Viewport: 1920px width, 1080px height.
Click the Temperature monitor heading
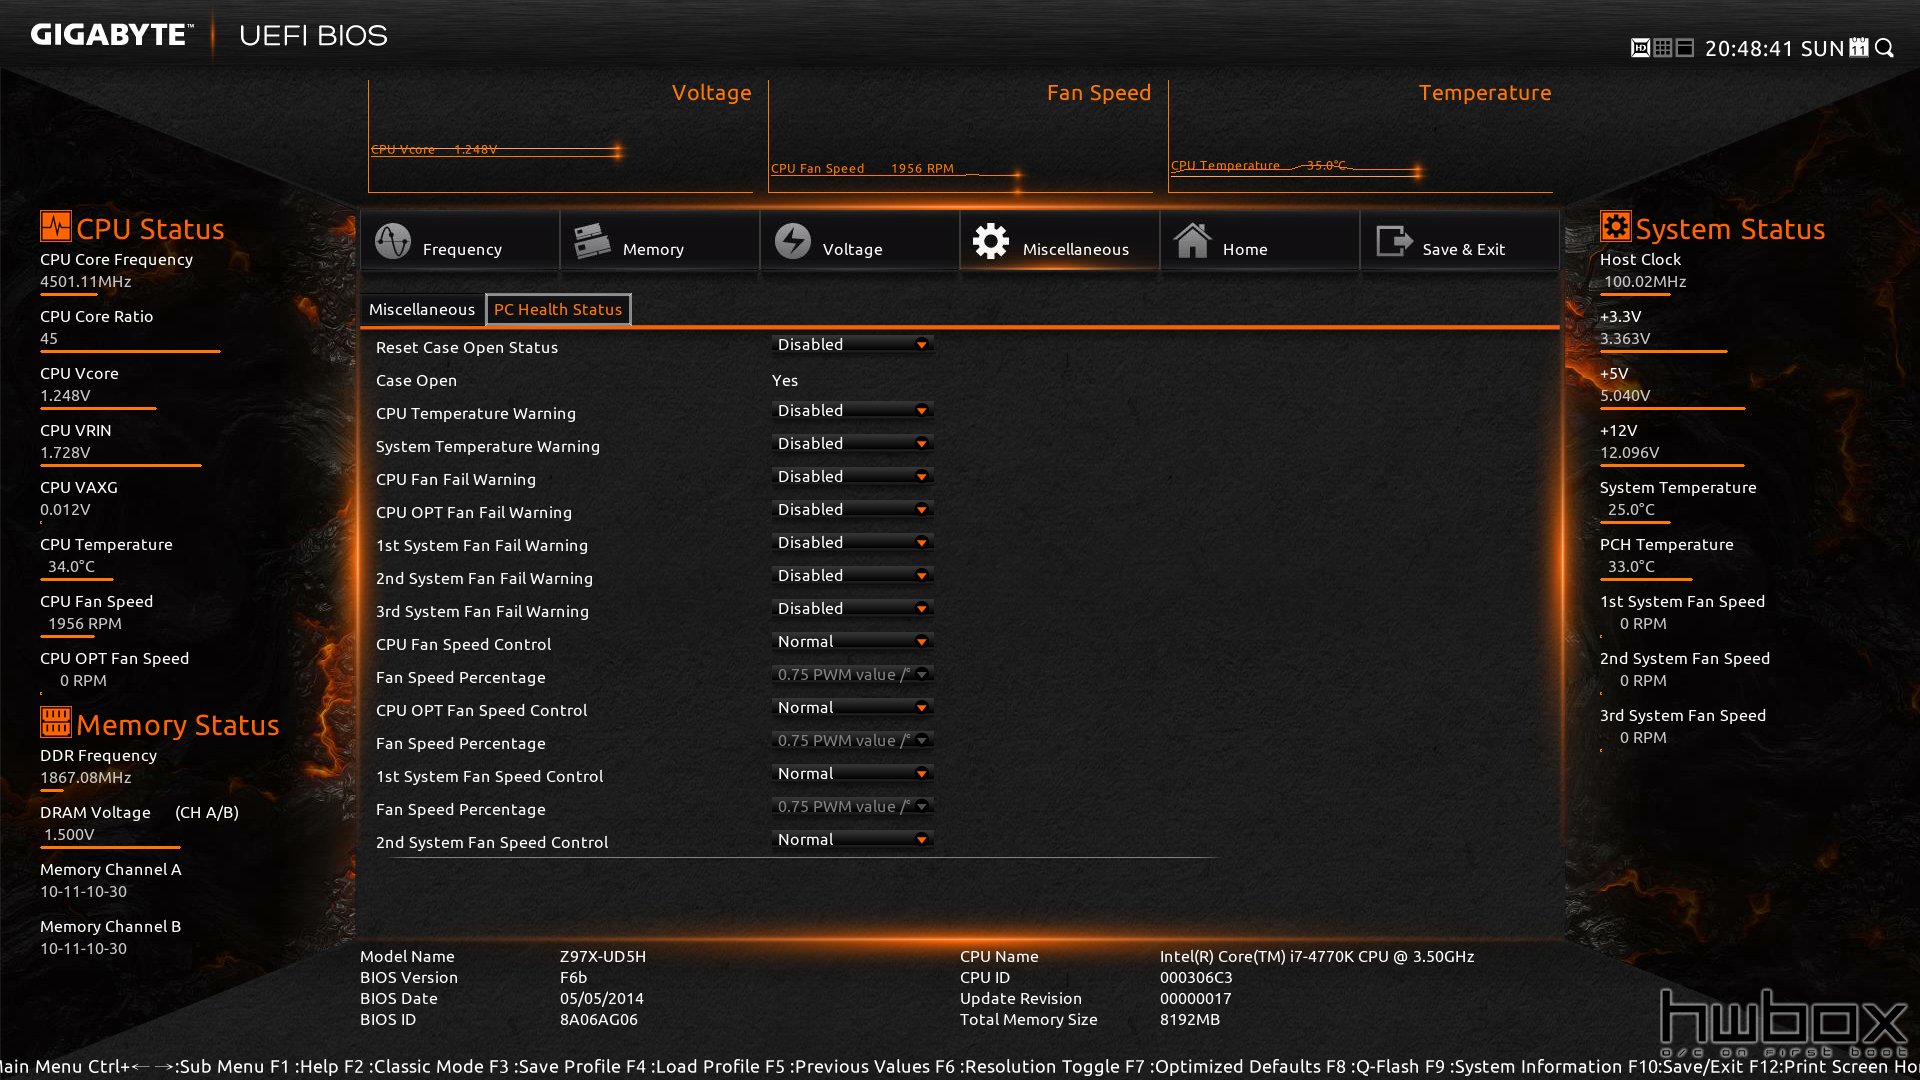point(1485,93)
